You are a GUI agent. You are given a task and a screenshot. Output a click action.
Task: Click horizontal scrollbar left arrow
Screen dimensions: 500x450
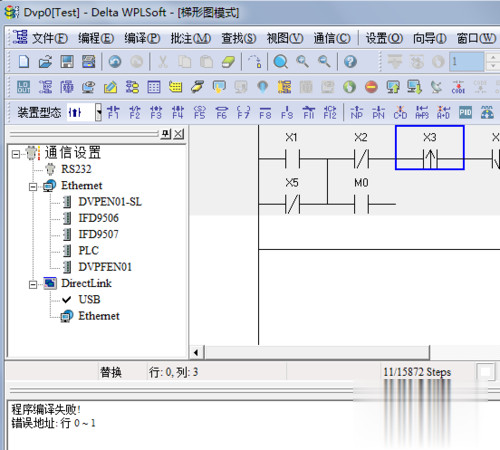(196, 352)
